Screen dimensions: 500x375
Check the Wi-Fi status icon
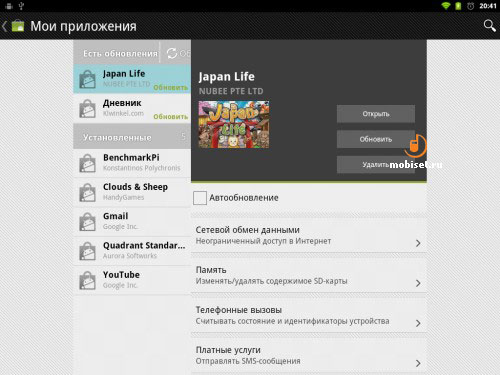point(446,6)
